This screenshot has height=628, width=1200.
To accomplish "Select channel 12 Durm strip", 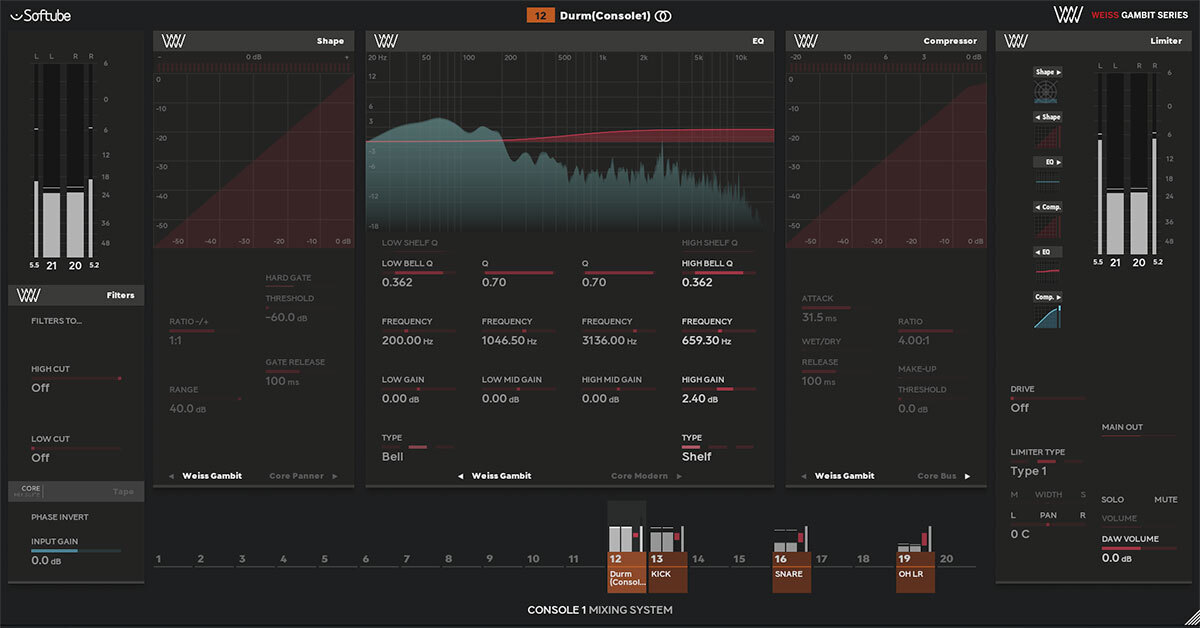I will tap(627, 547).
